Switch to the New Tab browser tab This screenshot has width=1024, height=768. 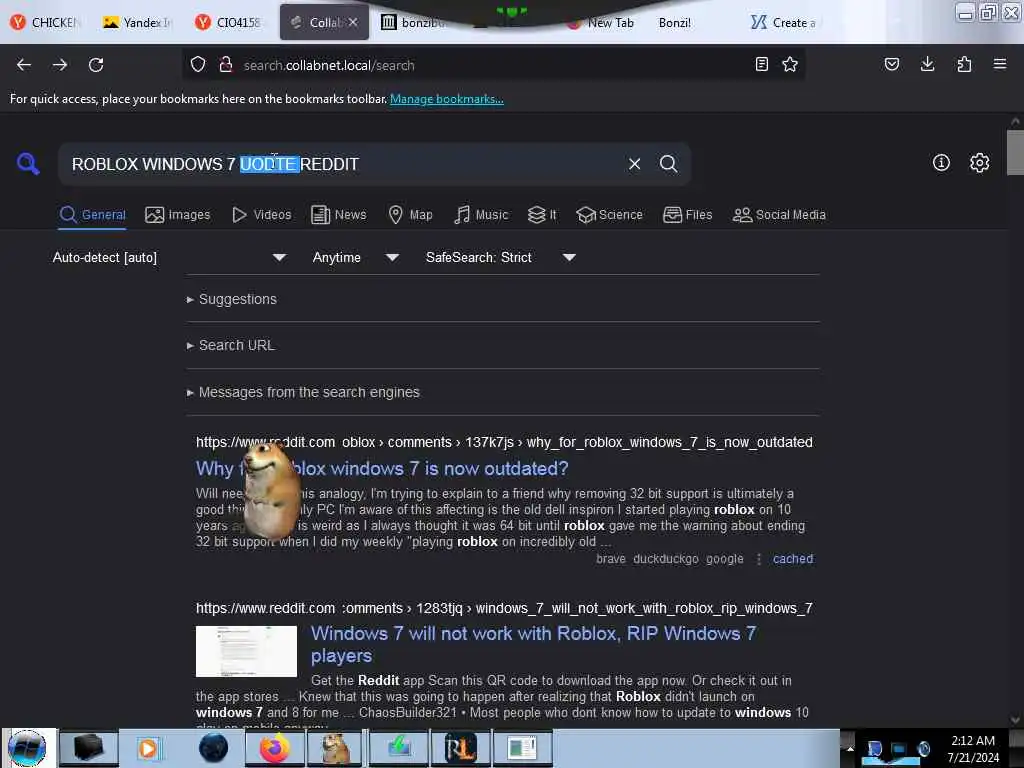pos(601,22)
